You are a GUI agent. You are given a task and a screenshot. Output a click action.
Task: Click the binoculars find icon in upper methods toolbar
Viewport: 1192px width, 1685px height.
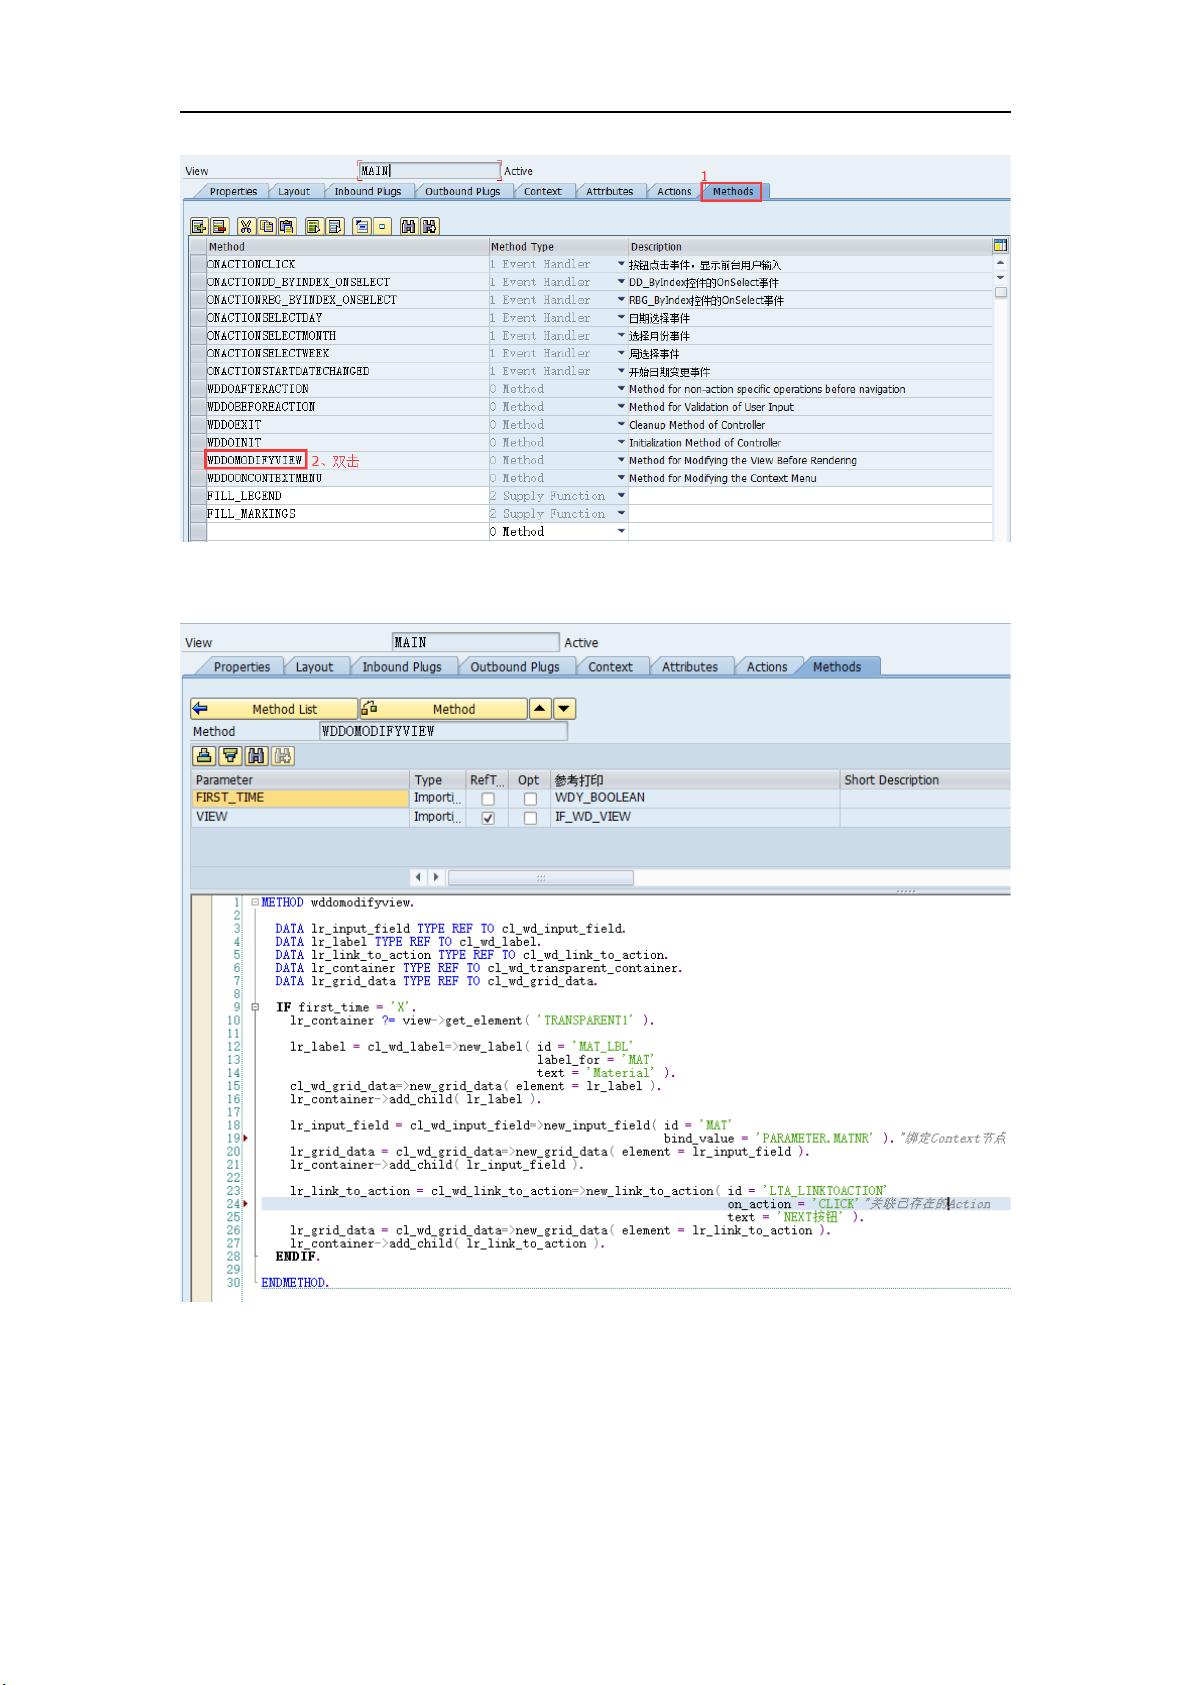point(409,226)
